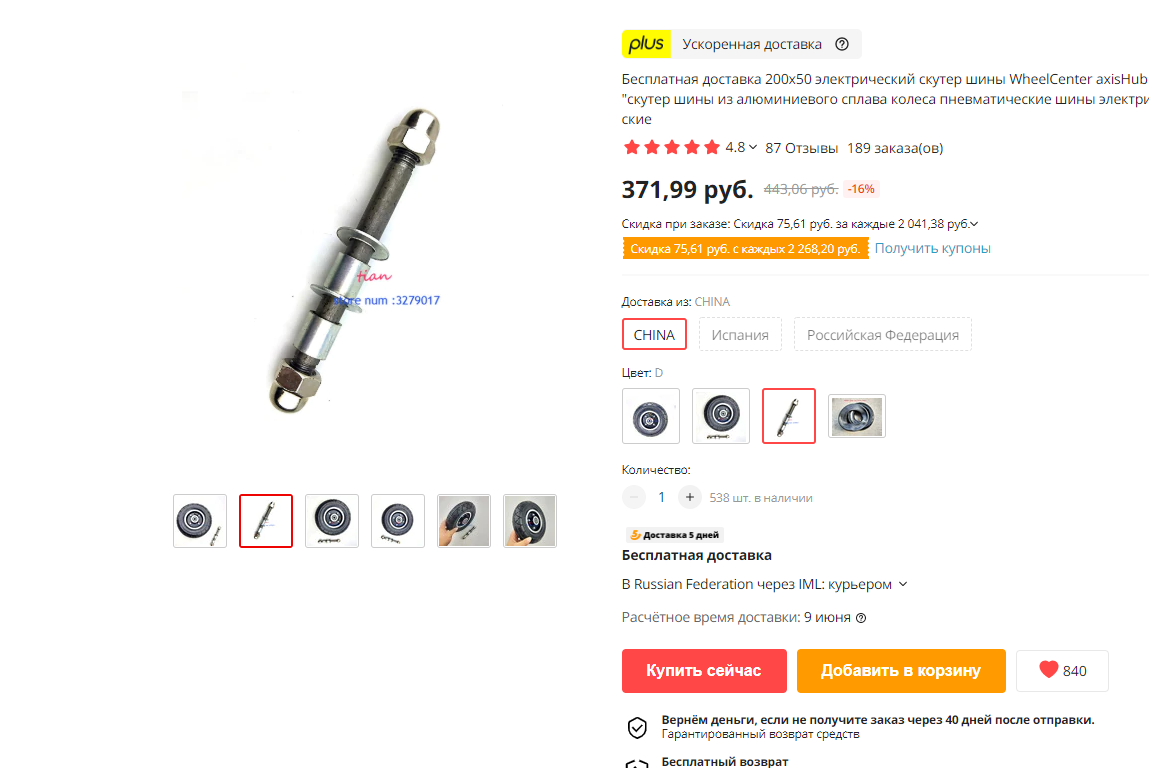Click the yellow plus badge icon
This screenshot has height=768, width=1149.
click(646, 44)
